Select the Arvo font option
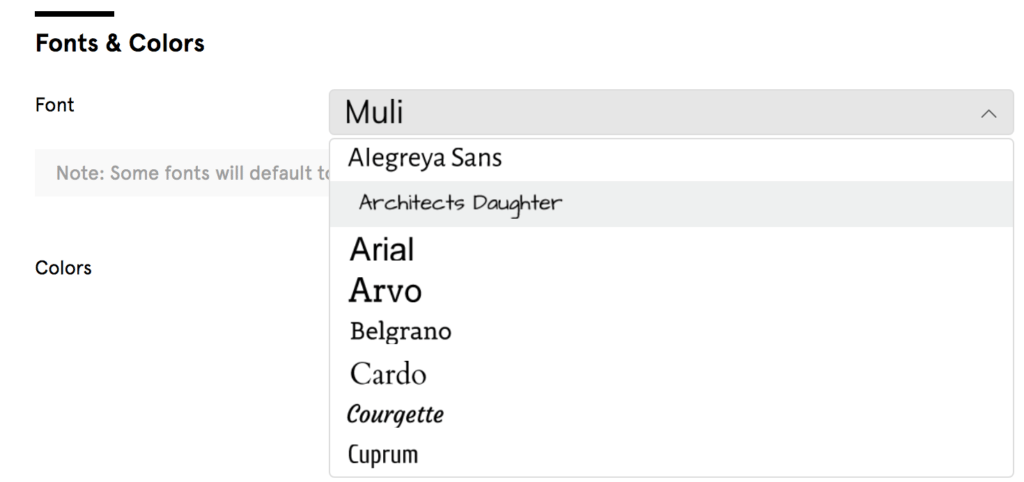This screenshot has height=482, width=1024. [385, 291]
